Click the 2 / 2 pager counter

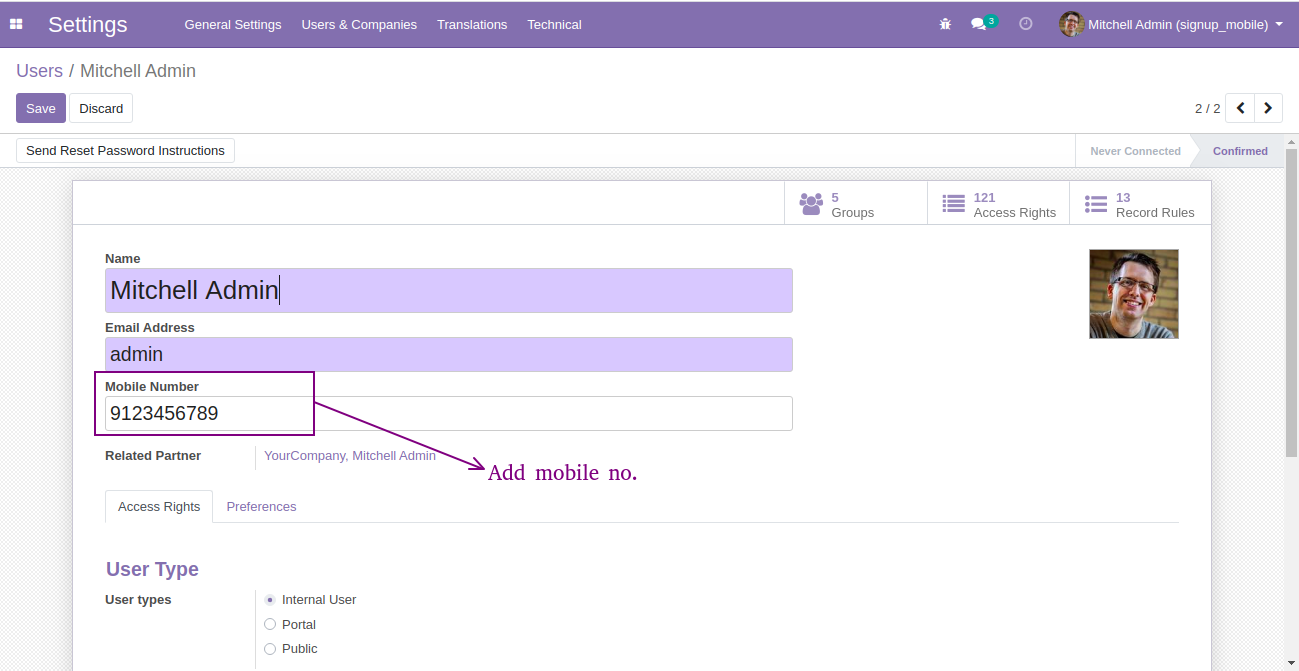click(x=1207, y=108)
